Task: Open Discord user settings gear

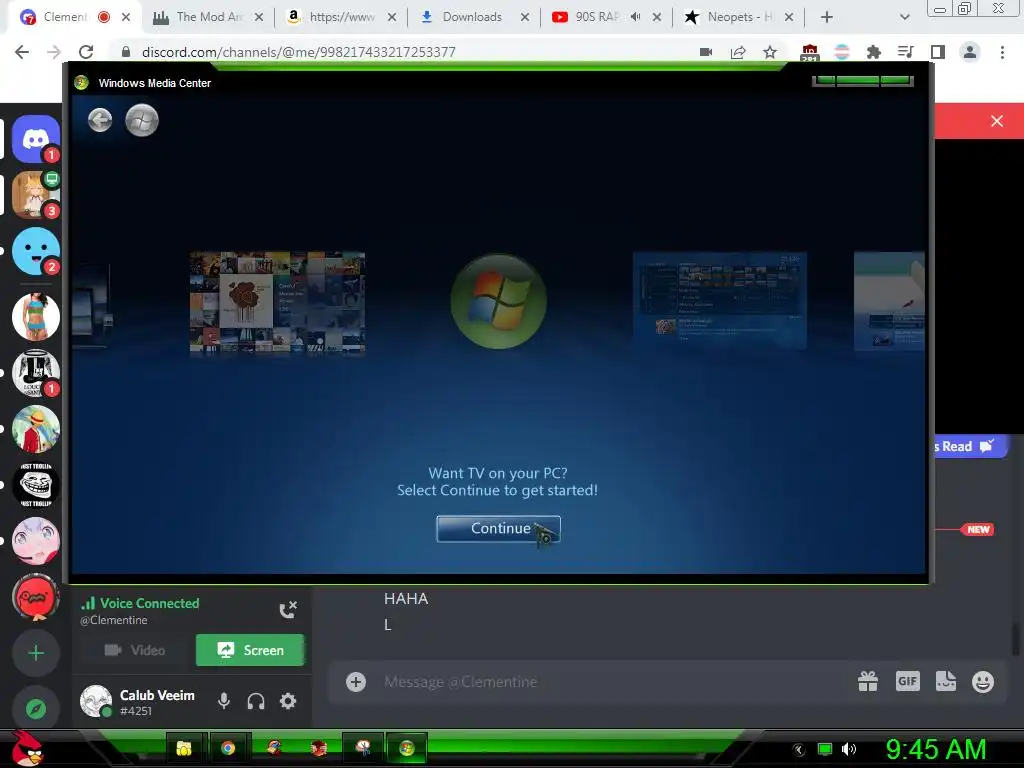Action: coord(288,701)
